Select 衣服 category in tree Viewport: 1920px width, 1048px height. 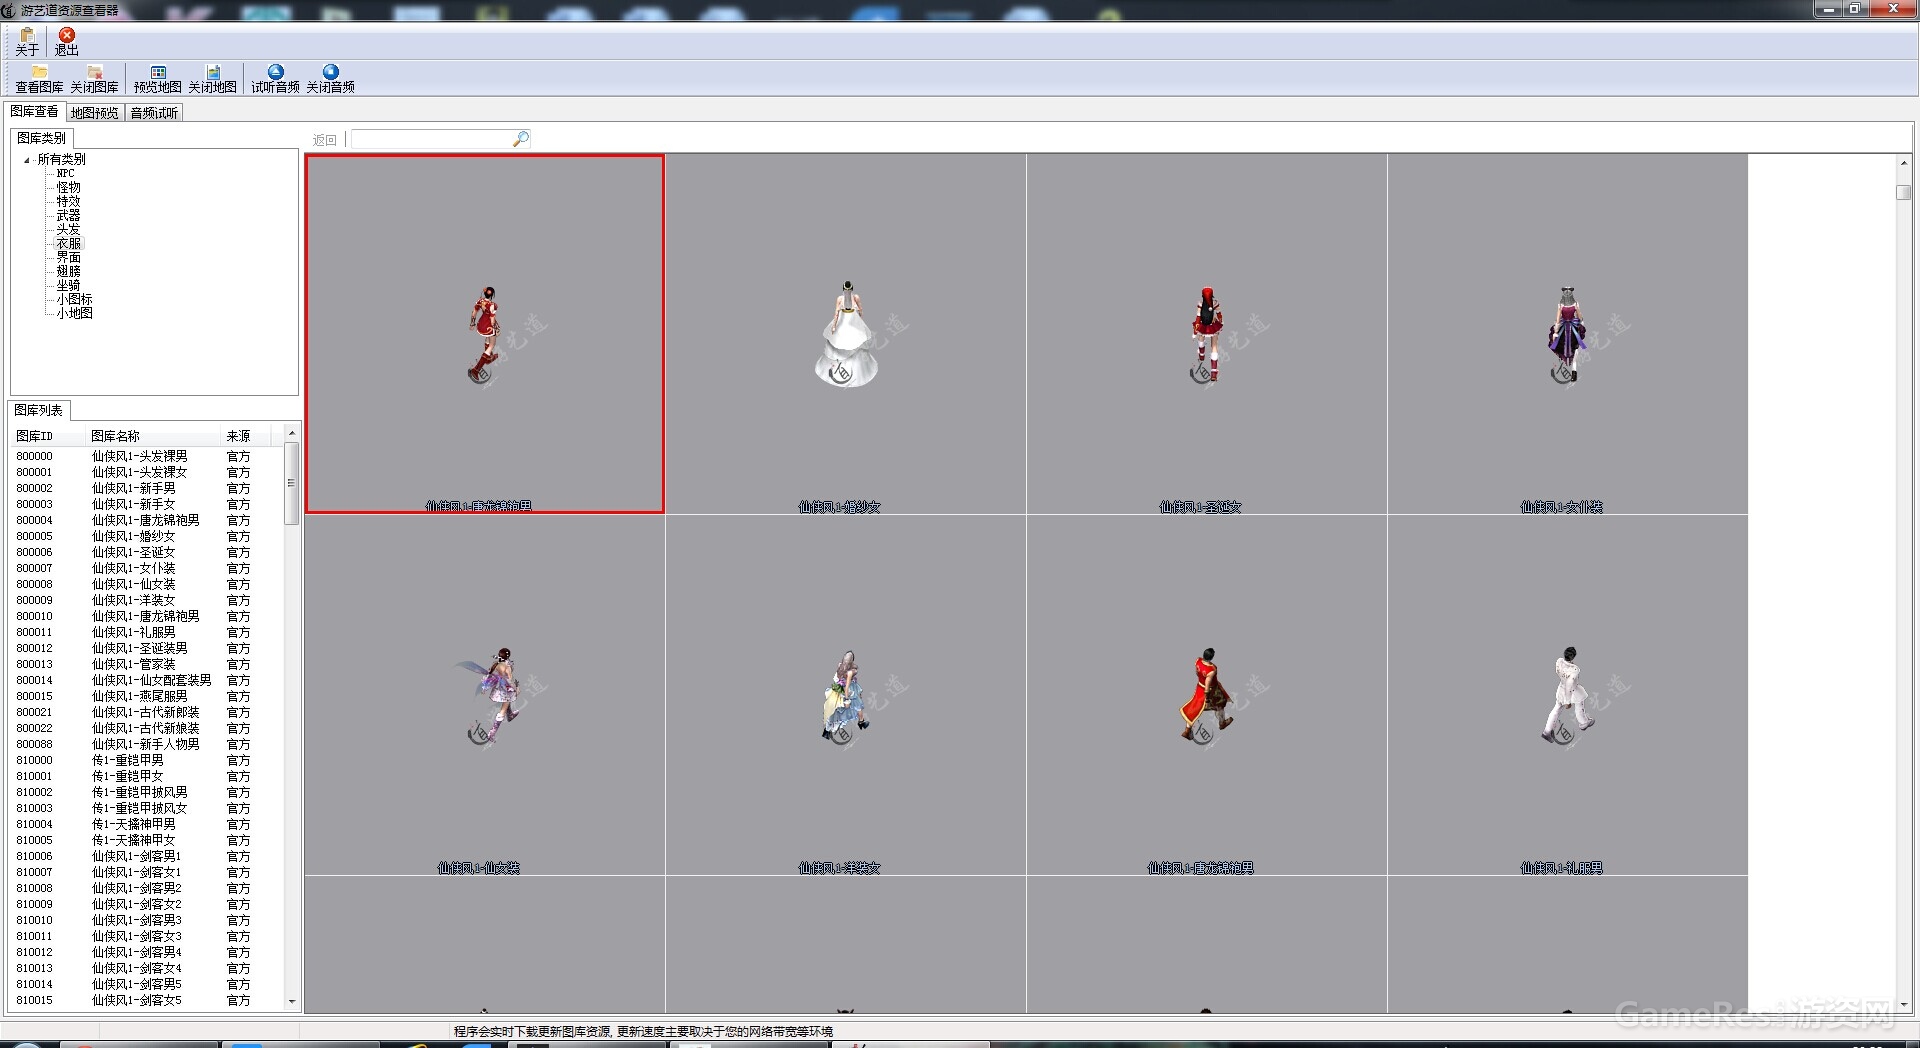(x=68, y=243)
